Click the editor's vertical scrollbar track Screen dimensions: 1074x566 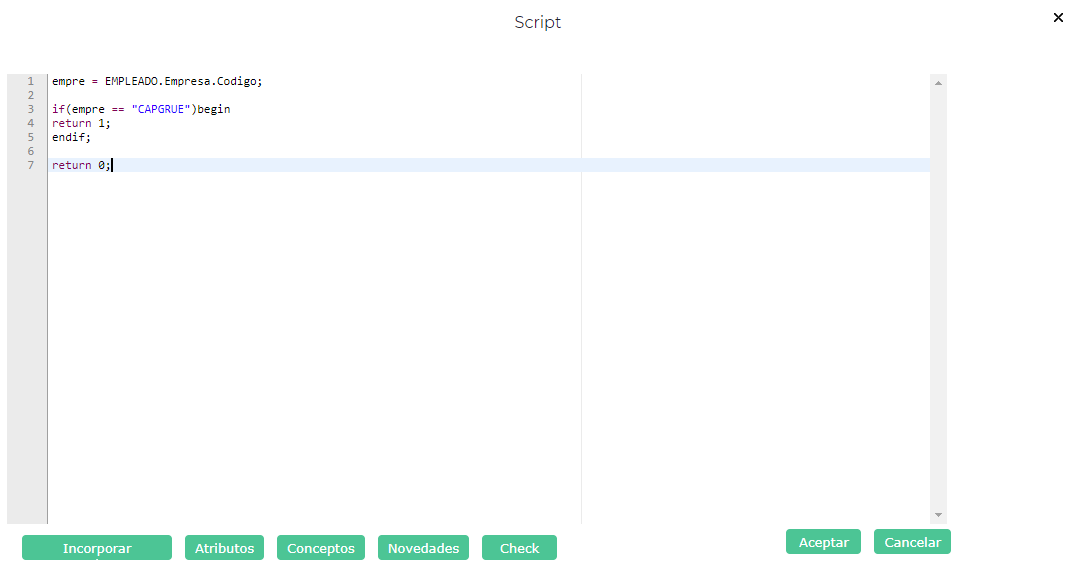(938, 299)
